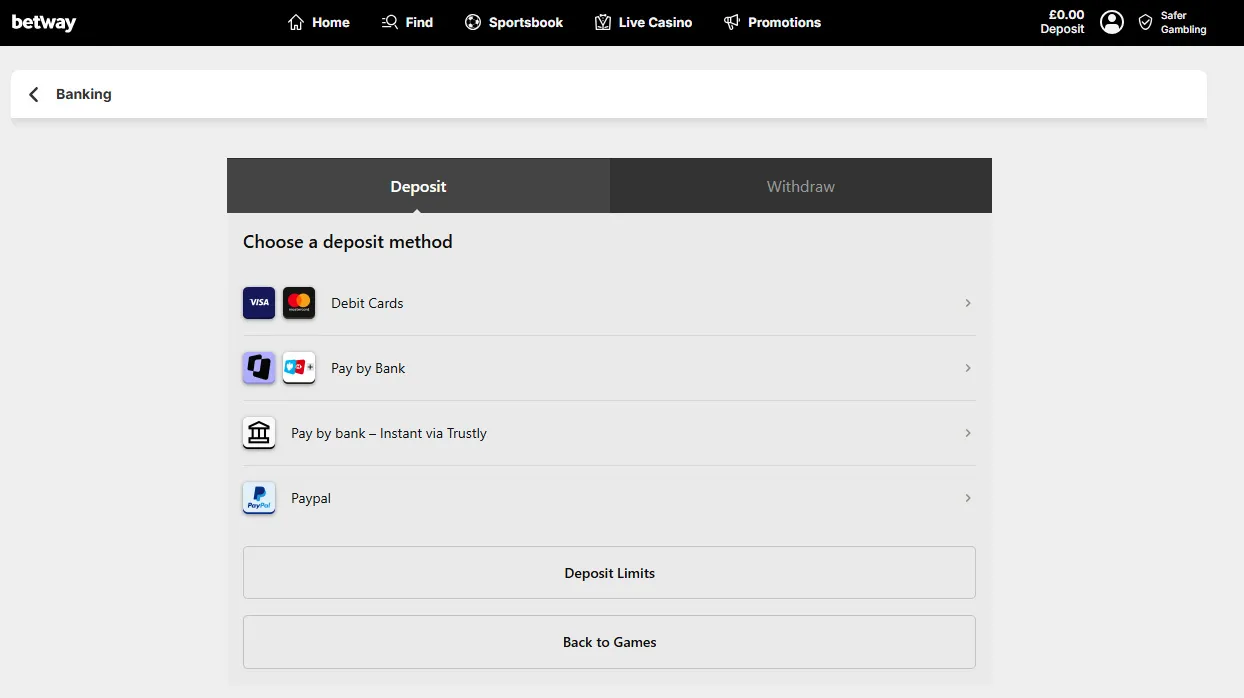Image resolution: width=1244 pixels, height=698 pixels.
Task: Expand the Debit Cards payment option
Action: coord(967,302)
